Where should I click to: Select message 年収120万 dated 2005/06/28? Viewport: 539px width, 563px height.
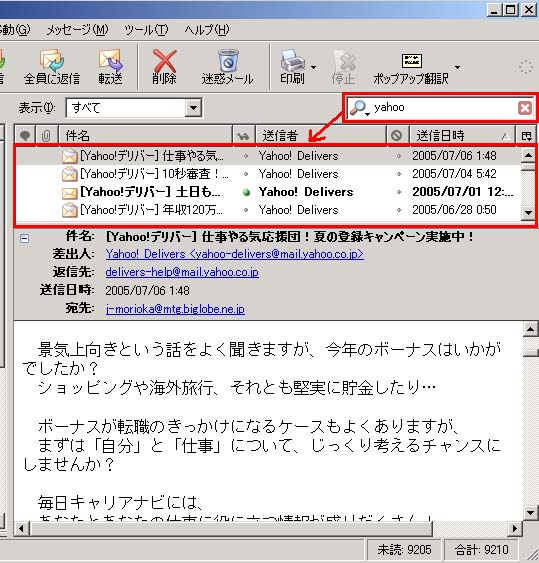tap(268, 210)
